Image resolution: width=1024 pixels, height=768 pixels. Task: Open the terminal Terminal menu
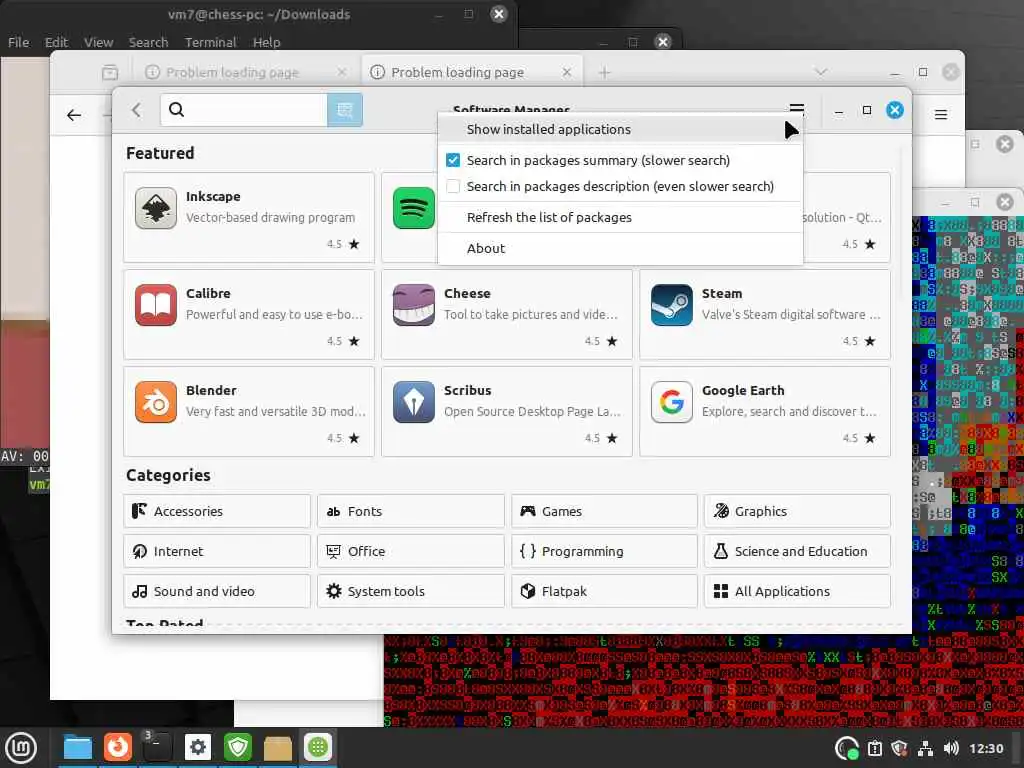(210, 42)
